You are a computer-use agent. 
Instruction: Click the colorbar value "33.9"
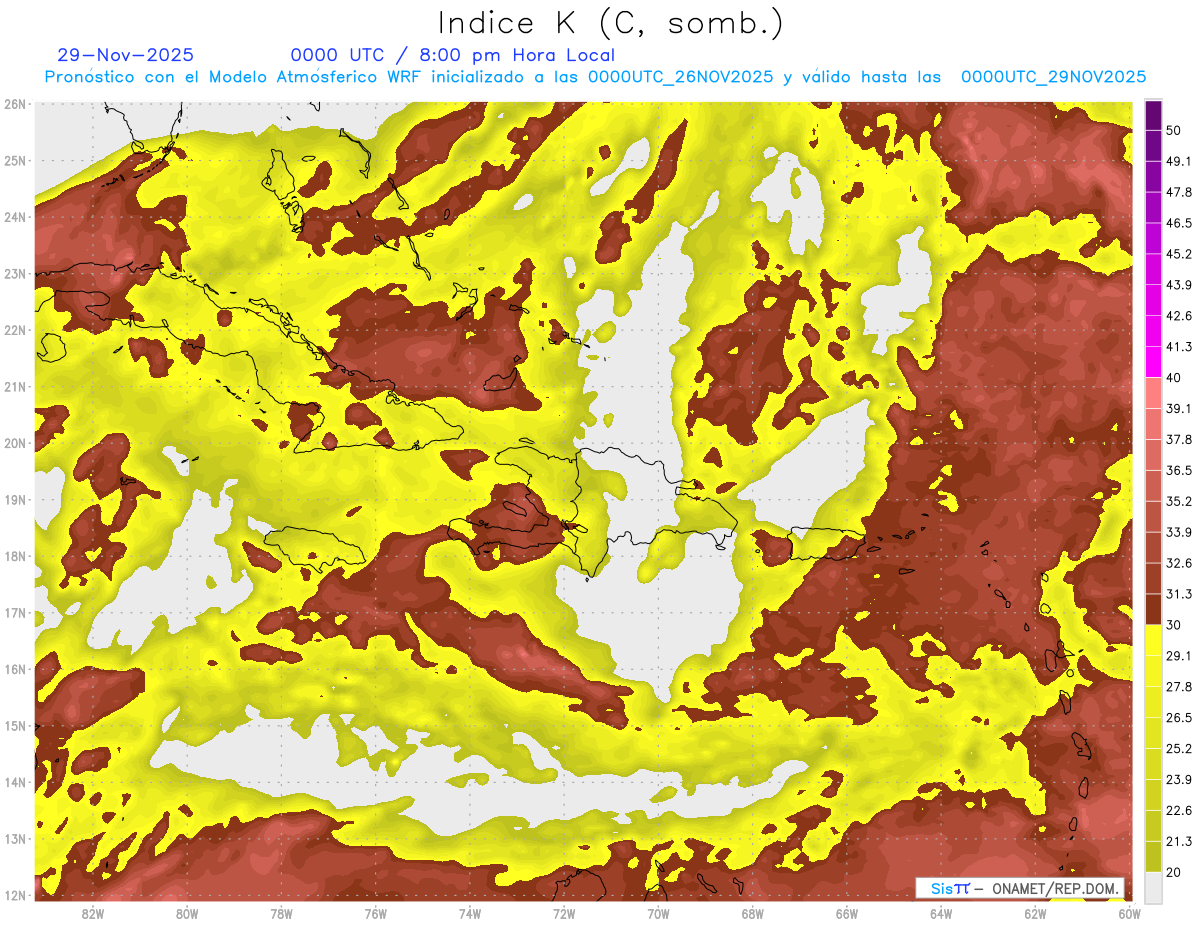1179,532
